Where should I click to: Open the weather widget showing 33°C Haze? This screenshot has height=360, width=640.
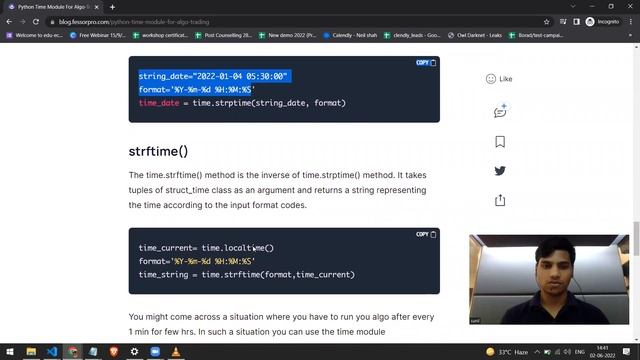point(507,352)
